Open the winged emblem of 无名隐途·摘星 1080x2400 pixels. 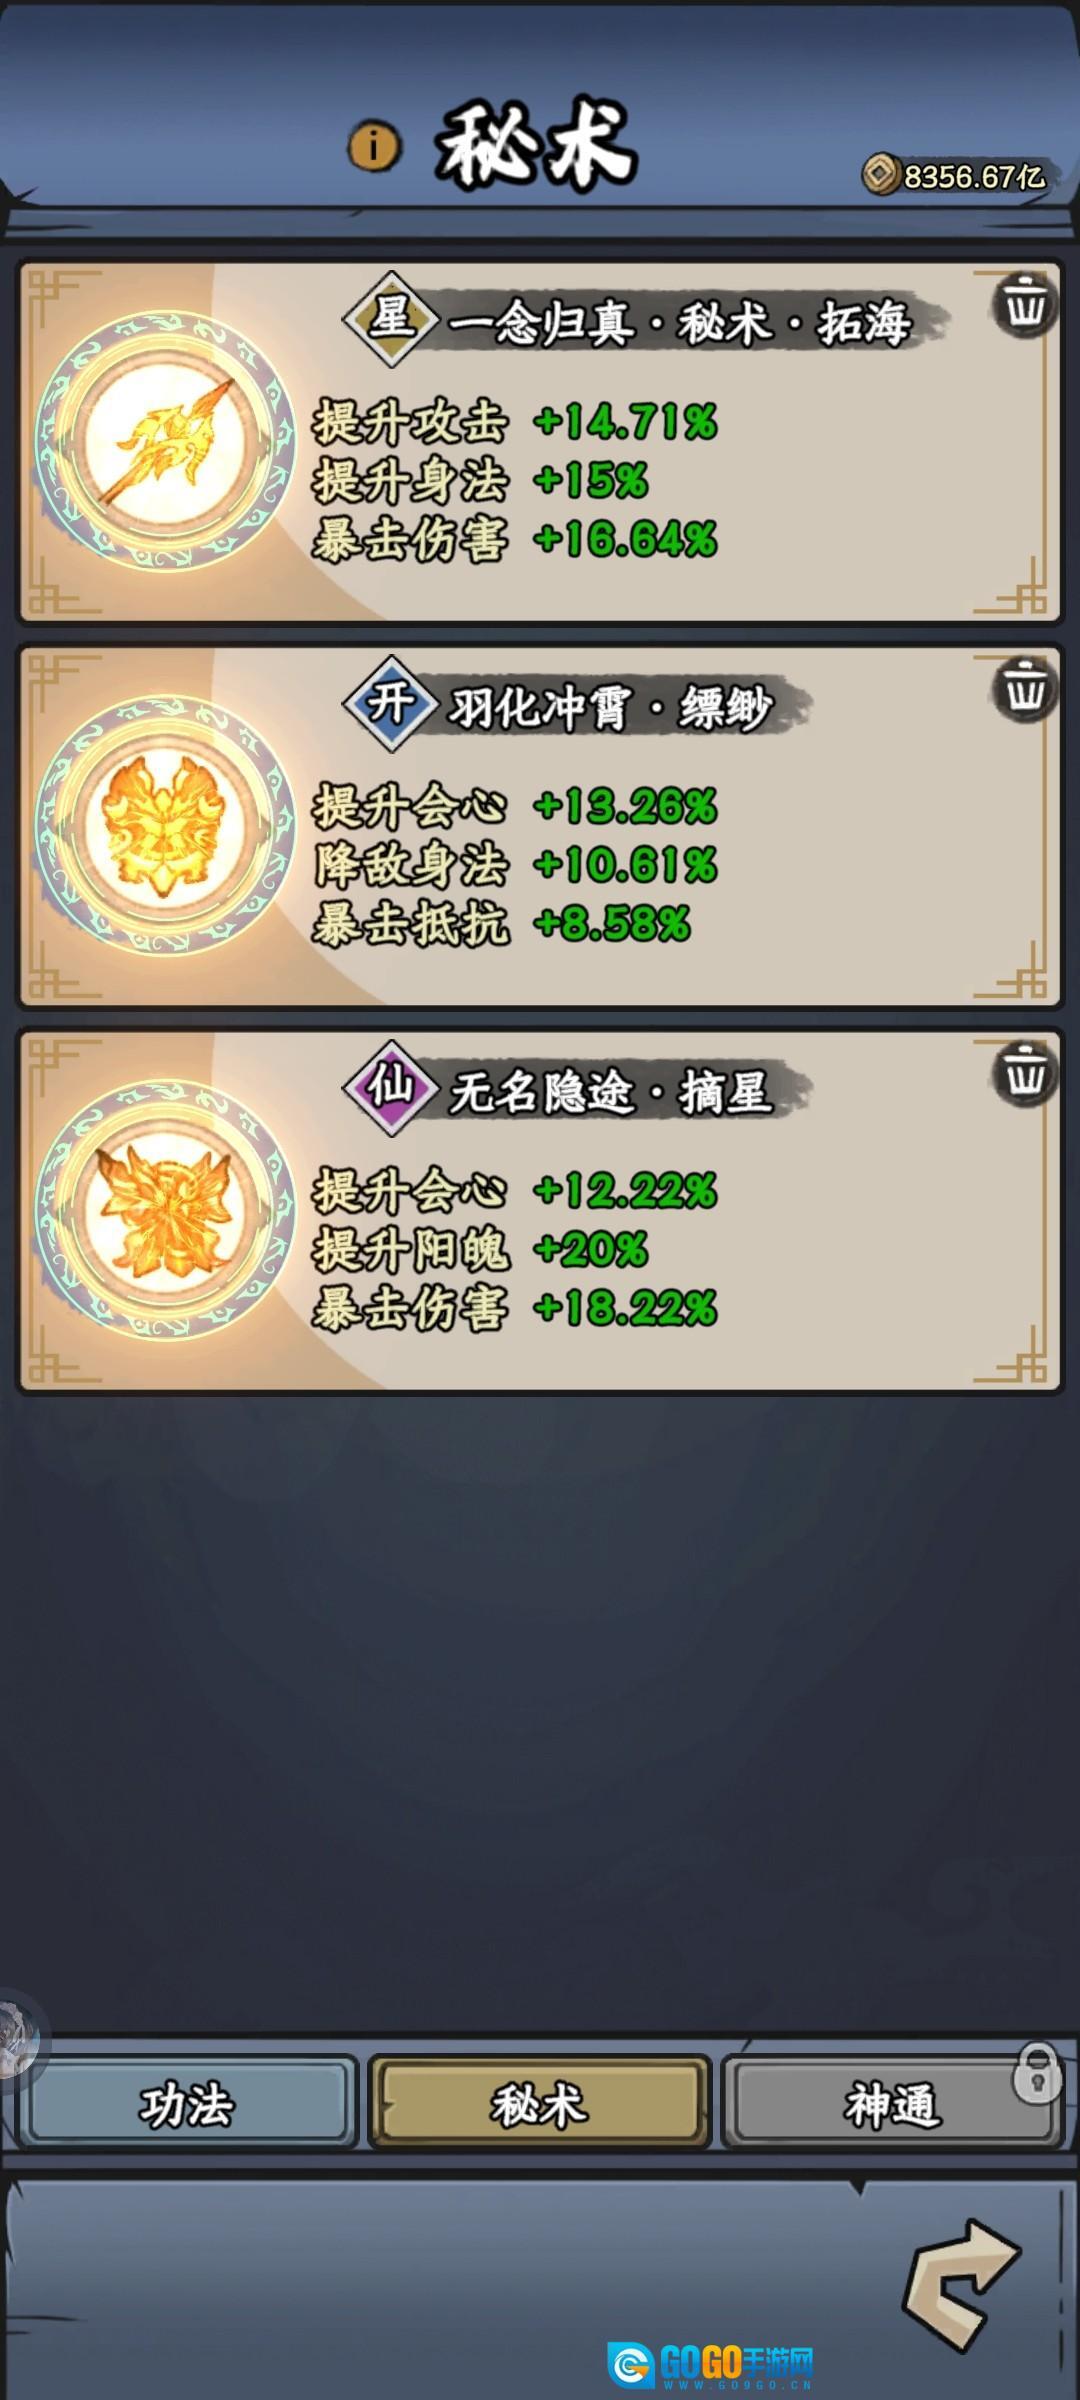[x=165, y=1210]
